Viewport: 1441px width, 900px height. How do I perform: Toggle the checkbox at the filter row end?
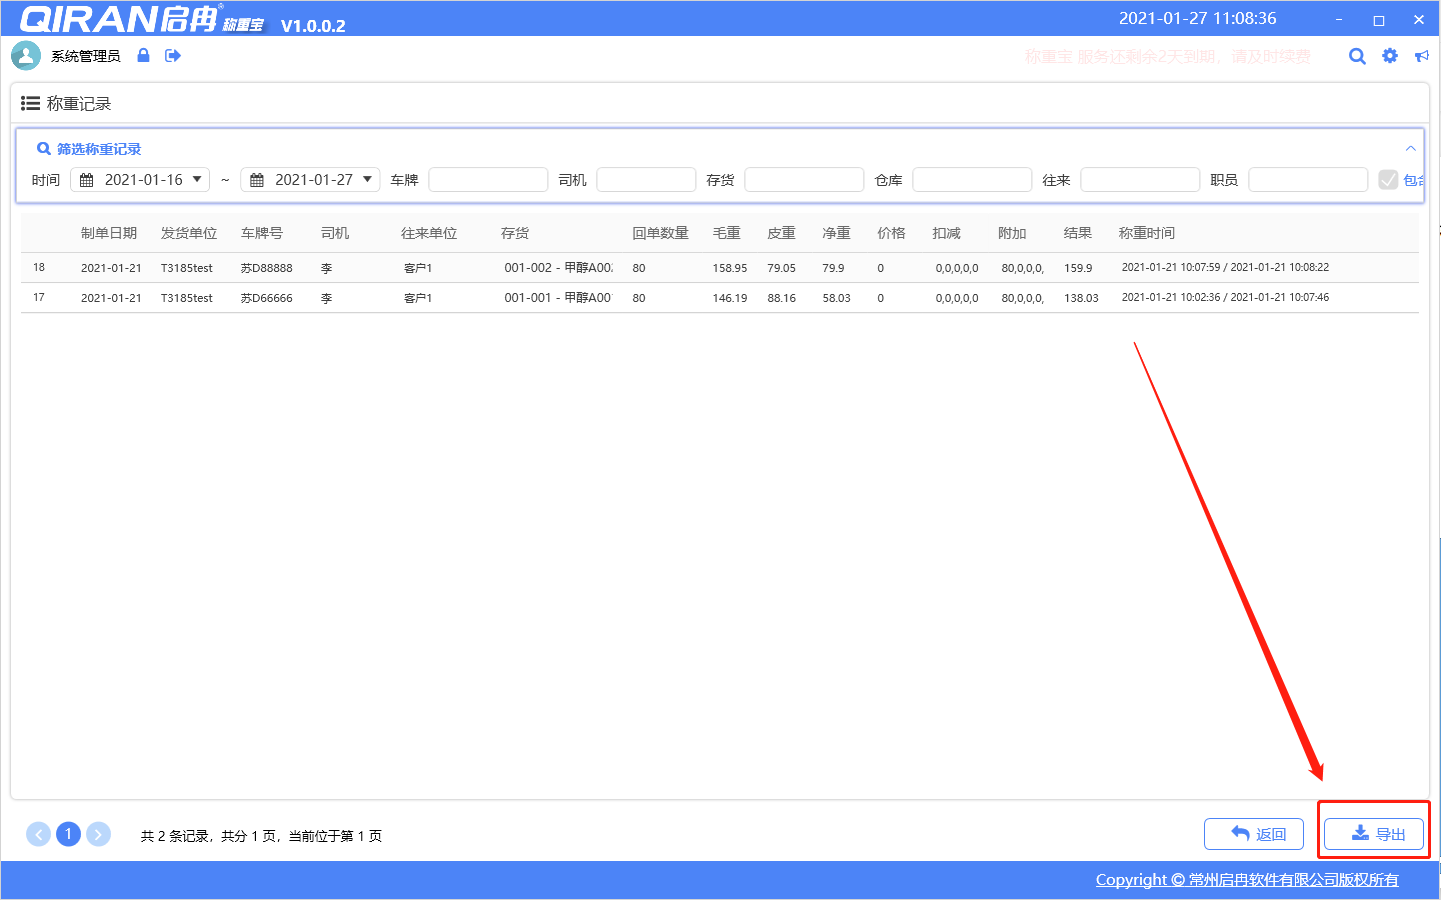[x=1388, y=180]
